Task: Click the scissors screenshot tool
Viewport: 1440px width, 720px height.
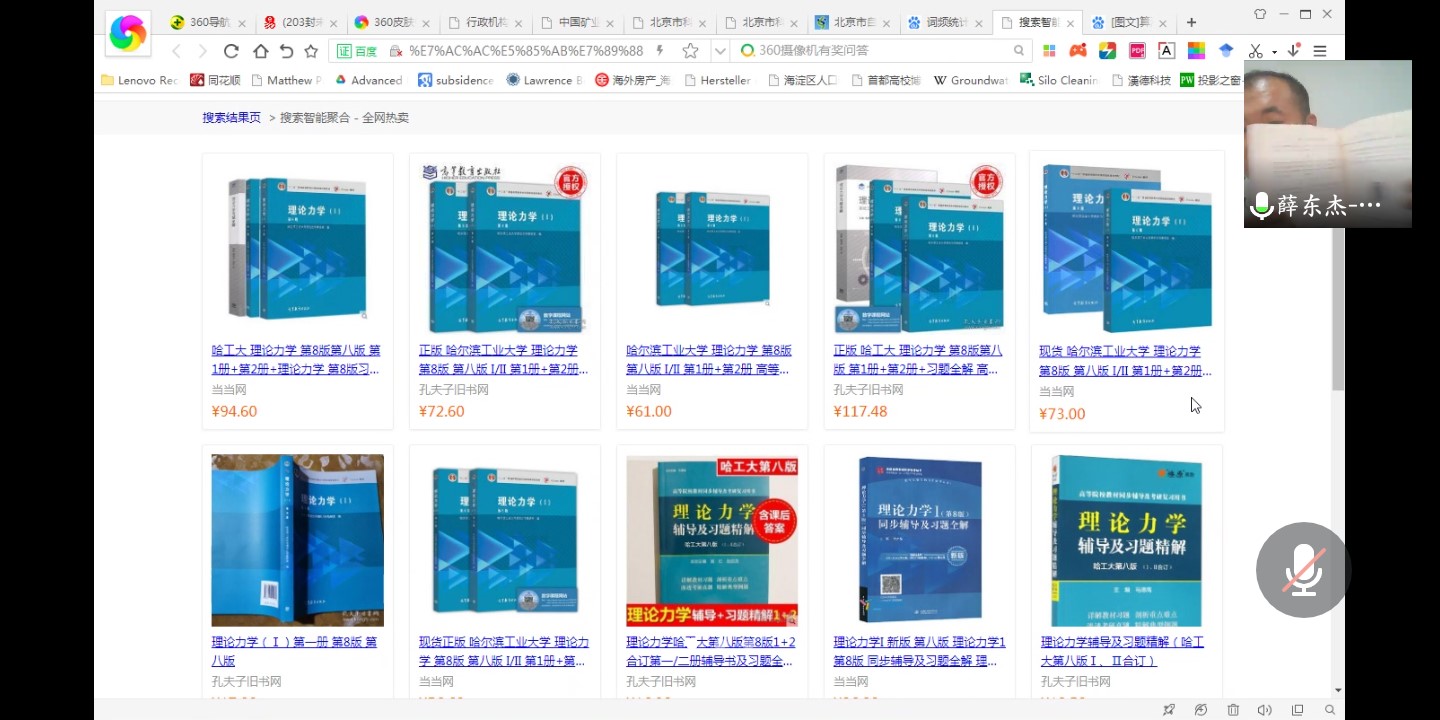Action: [x=1256, y=51]
